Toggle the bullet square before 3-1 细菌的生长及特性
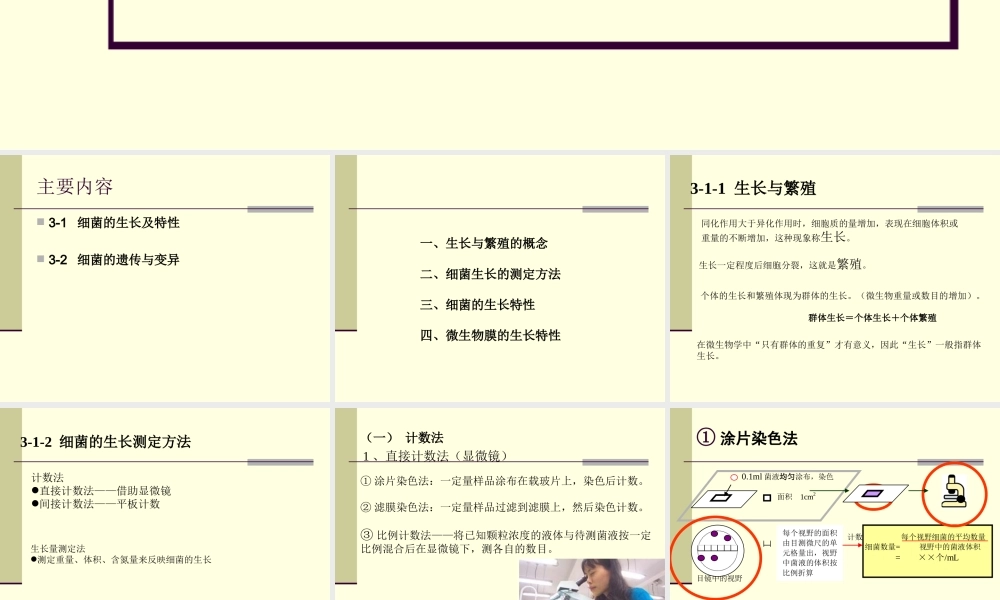 click(x=41, y=223)
